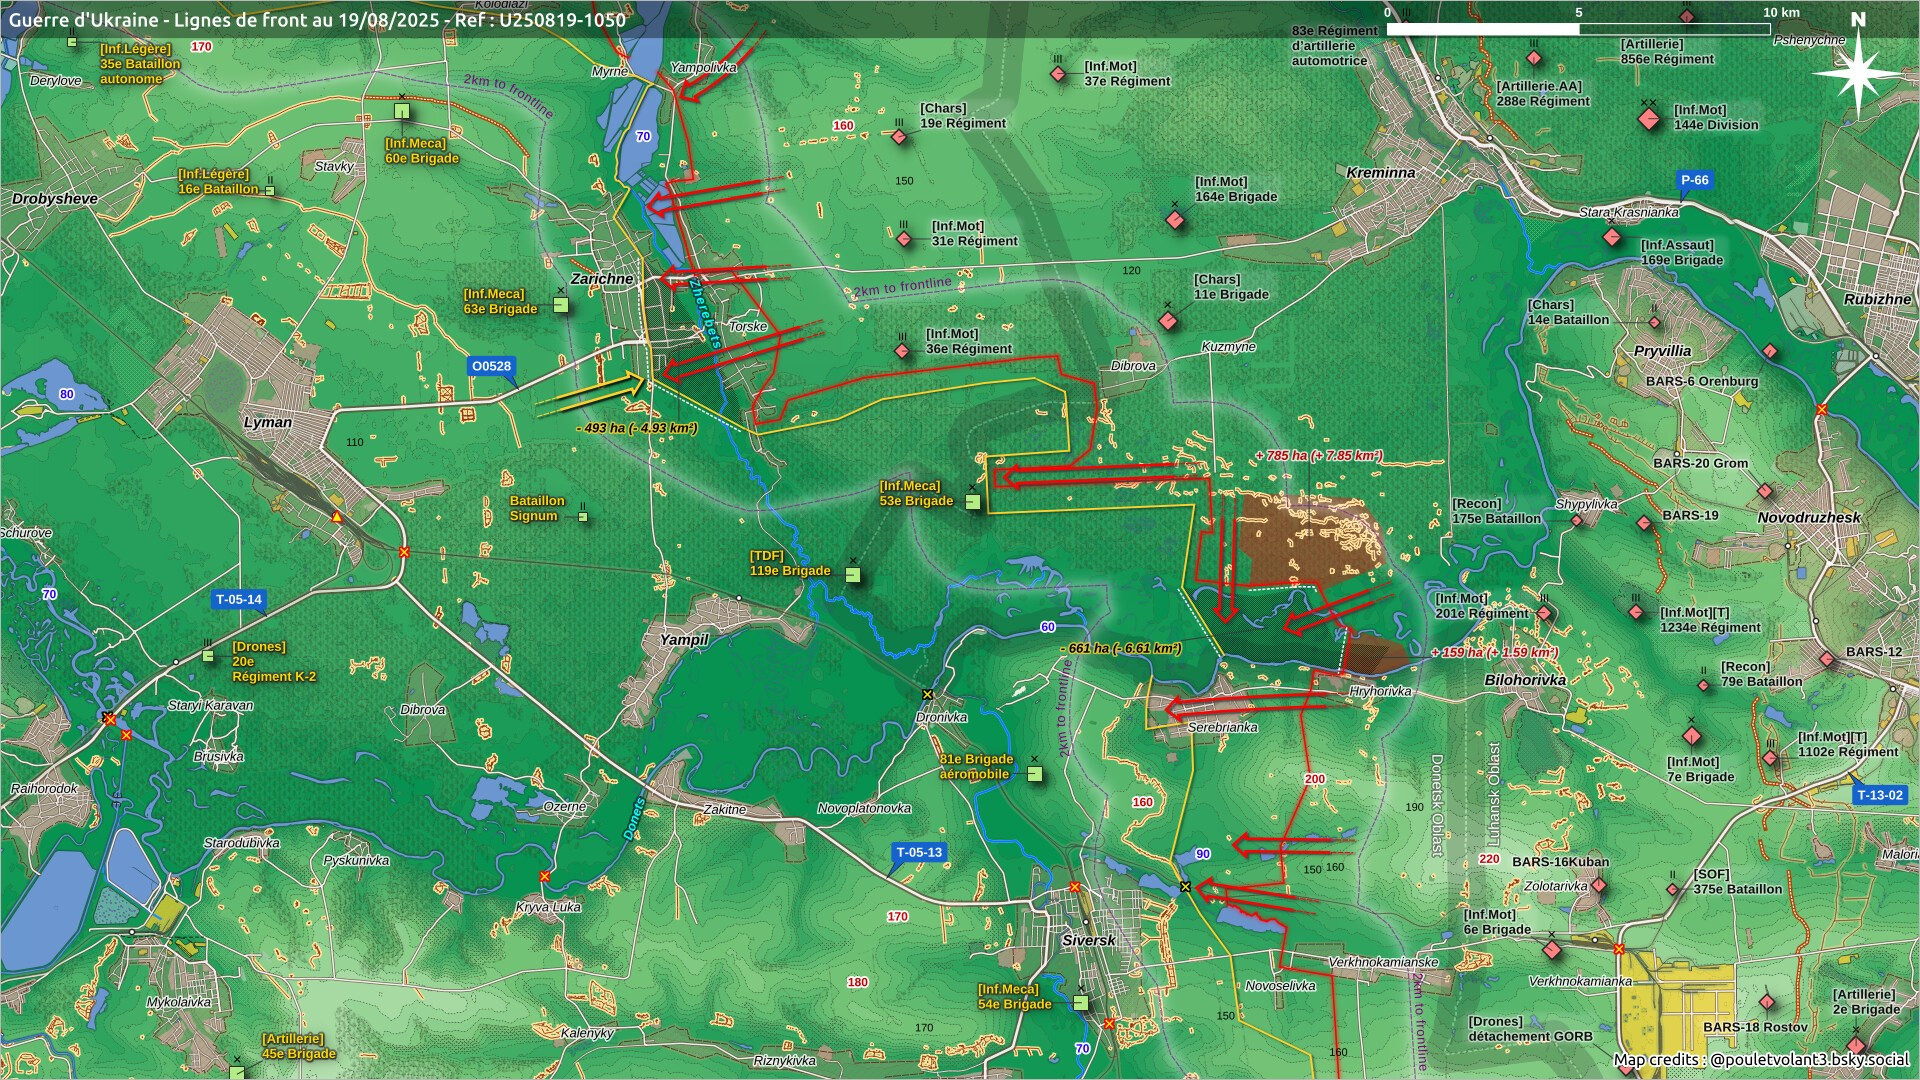This screenshot has width=1920, height=1080.
Task: Click the Yampil town label
Action: (x=684, y=640)
